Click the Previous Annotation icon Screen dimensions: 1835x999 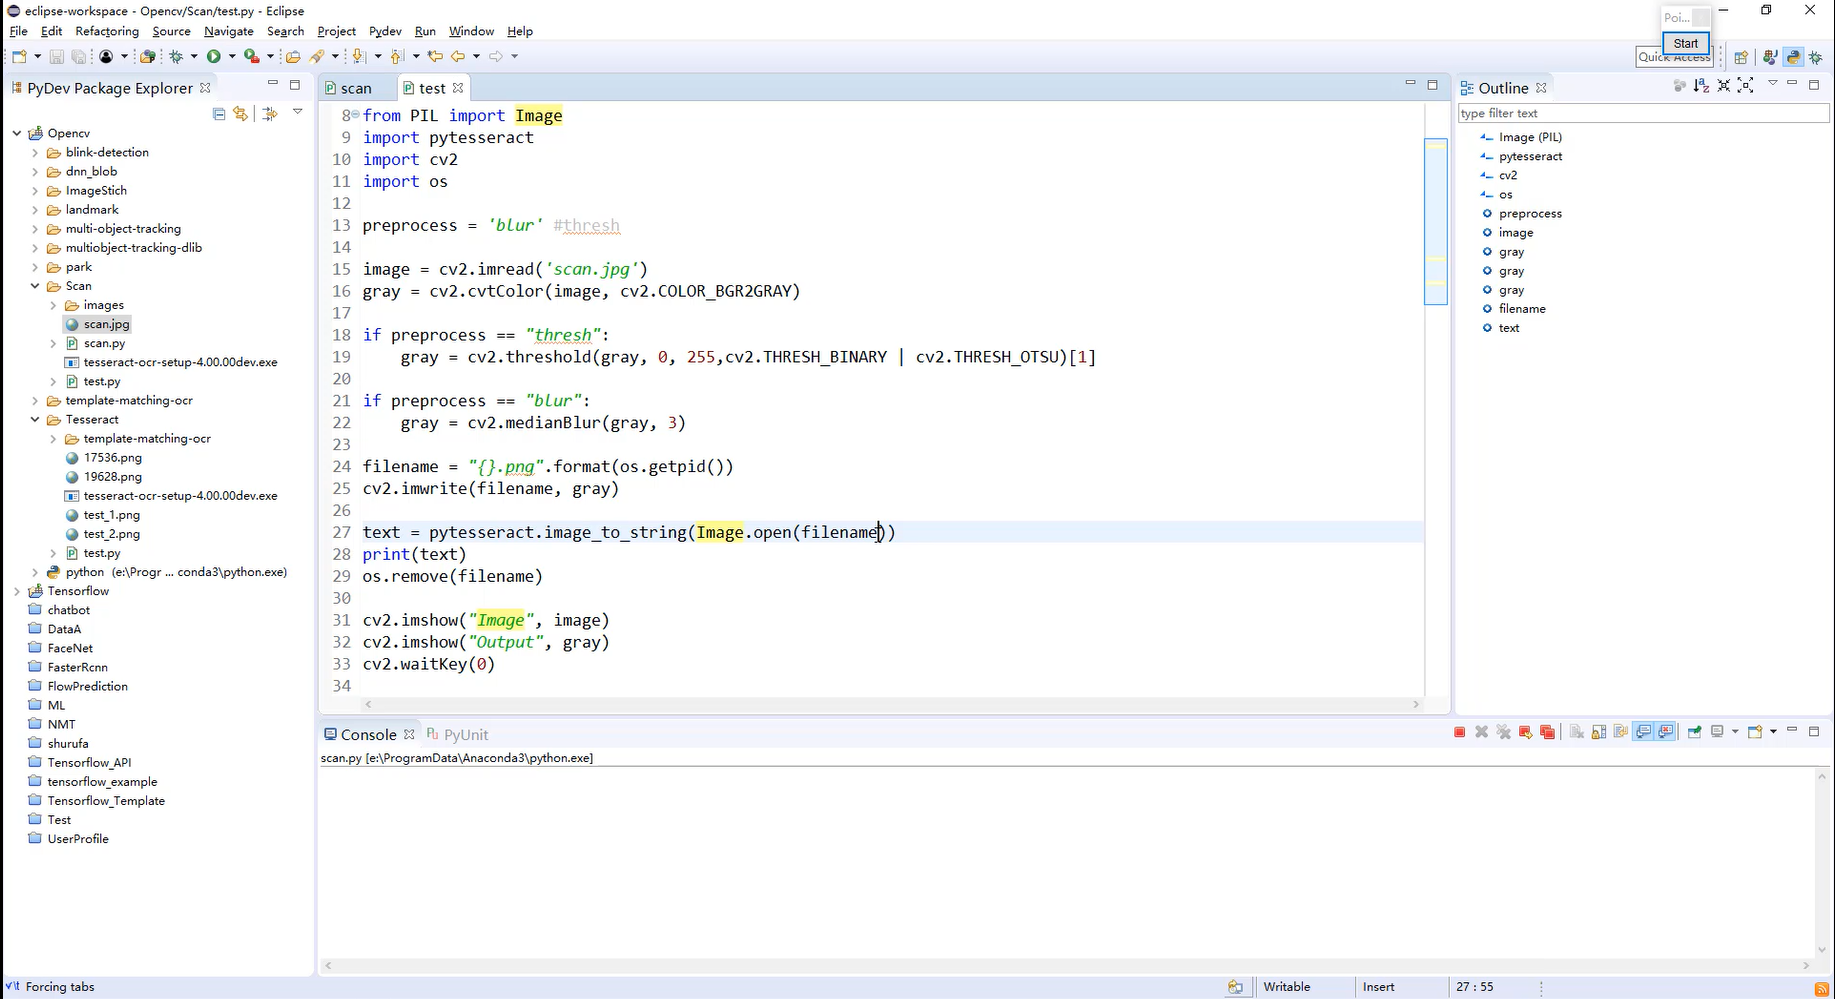click(x=397, y=56)
